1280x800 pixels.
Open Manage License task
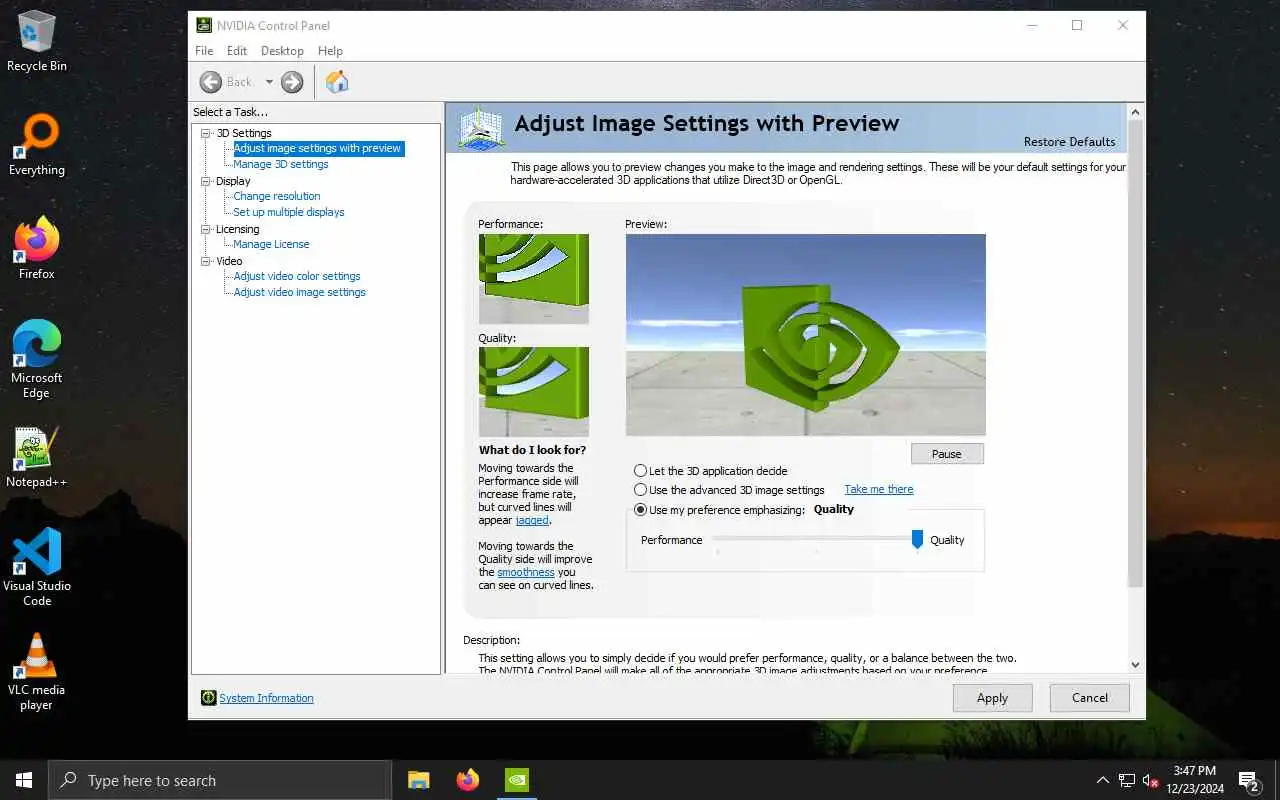(x=272, y=244)
